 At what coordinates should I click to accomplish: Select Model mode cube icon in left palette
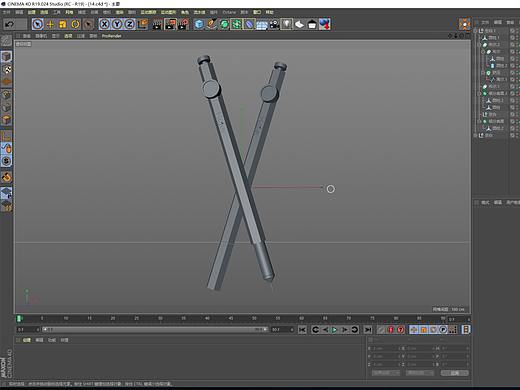tap(6, 56)
